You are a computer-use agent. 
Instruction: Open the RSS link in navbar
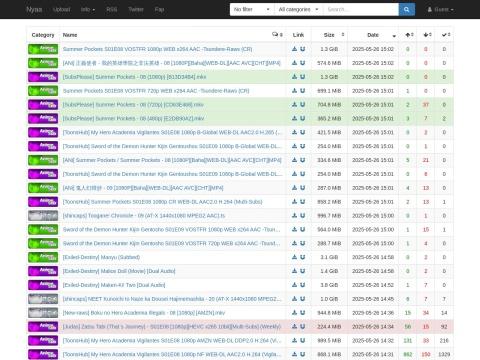tap(112, 9)
